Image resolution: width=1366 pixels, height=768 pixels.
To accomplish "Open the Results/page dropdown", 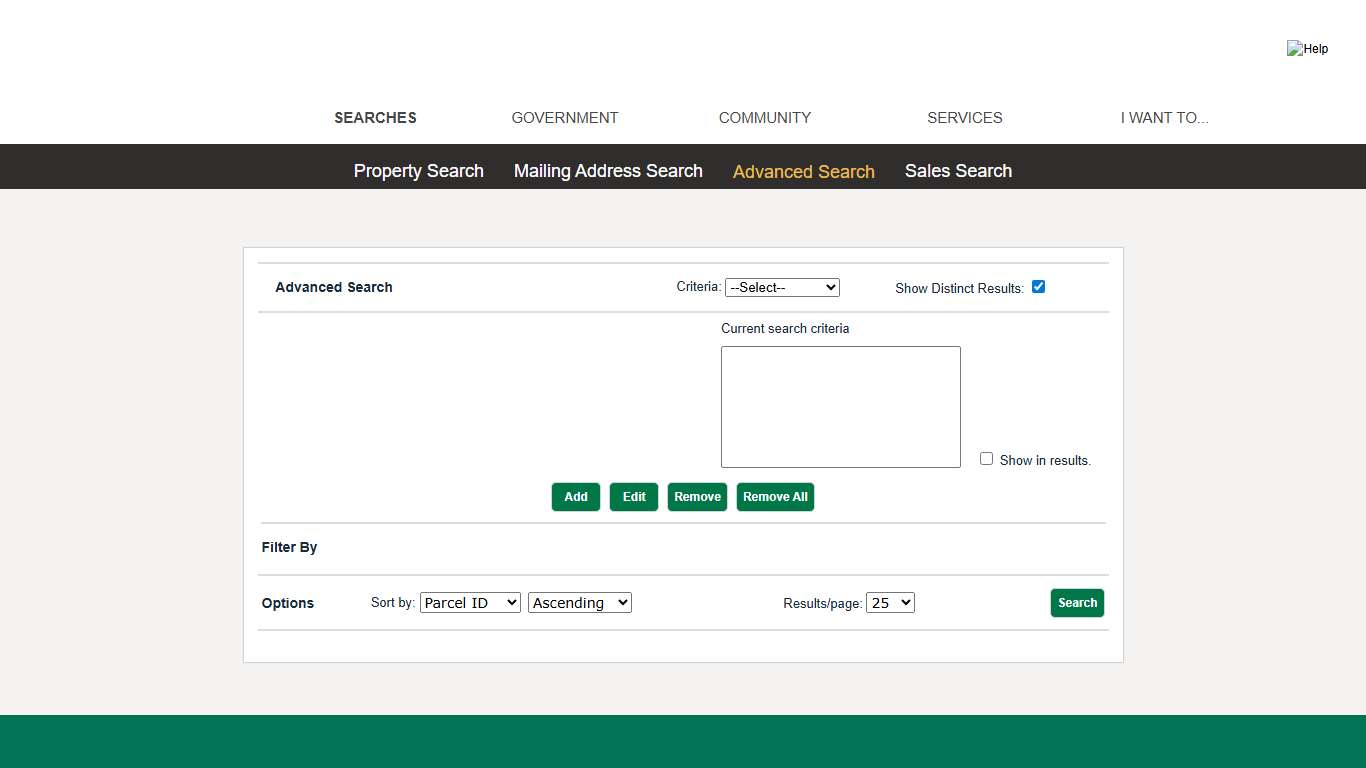I will (x=890, y=602).
